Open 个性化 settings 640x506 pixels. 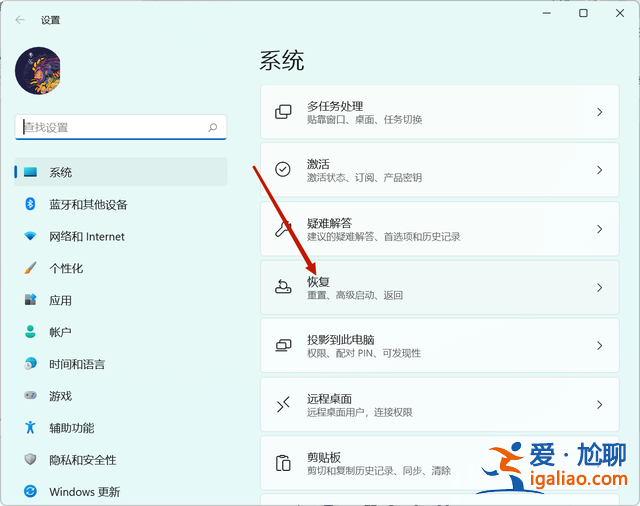click(121, 268)
